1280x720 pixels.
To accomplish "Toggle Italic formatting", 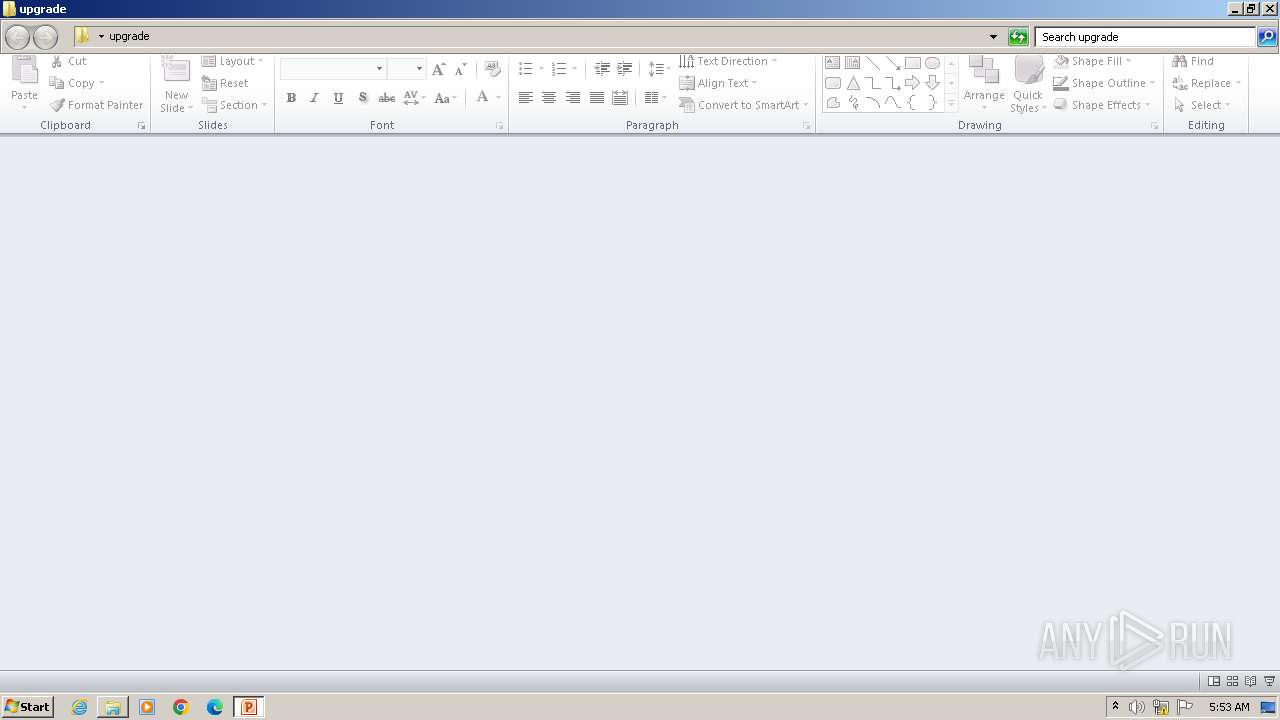I will (315, 98).
